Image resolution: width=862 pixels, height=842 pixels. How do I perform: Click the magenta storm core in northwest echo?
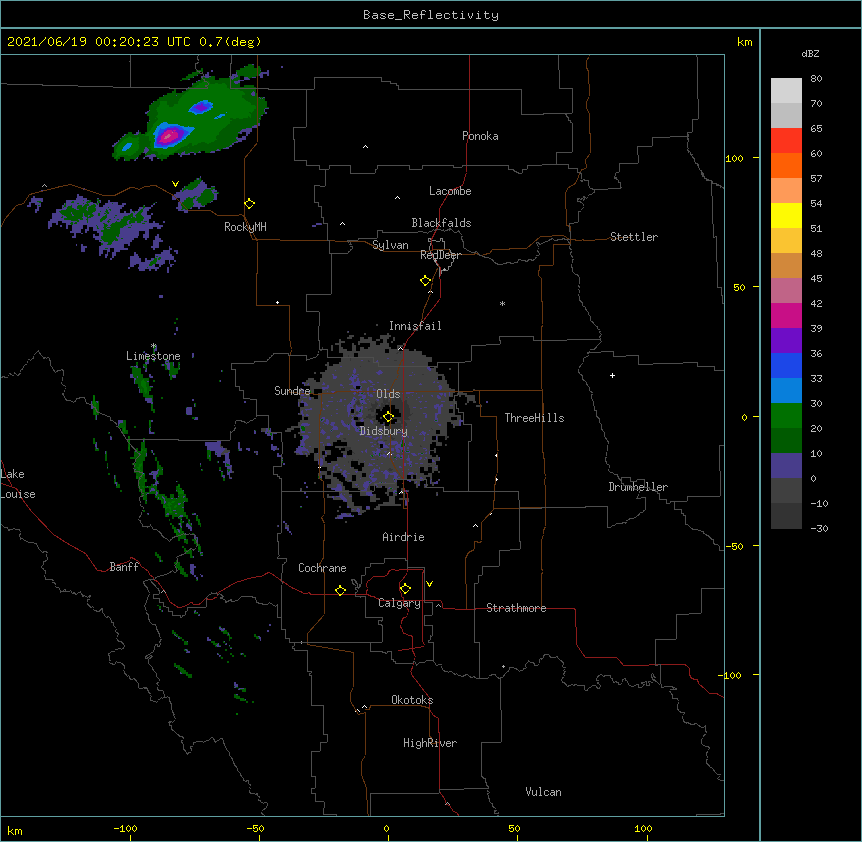pyautogui.click(x=169, y=135)
